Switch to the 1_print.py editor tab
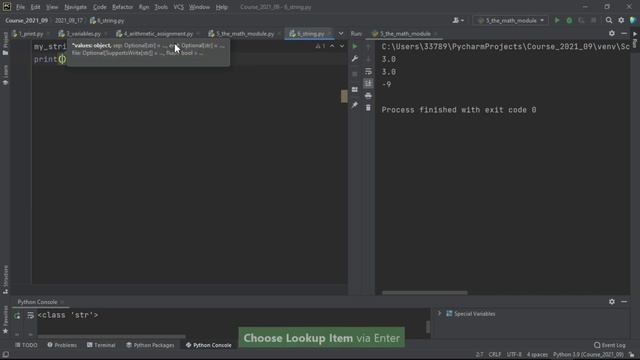Image resolution: width=640 pixels, height=360 pixels. coord(31,34)
